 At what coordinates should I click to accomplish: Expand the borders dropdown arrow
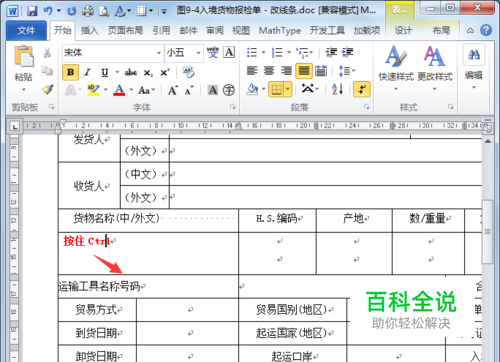tap(288, 89)
